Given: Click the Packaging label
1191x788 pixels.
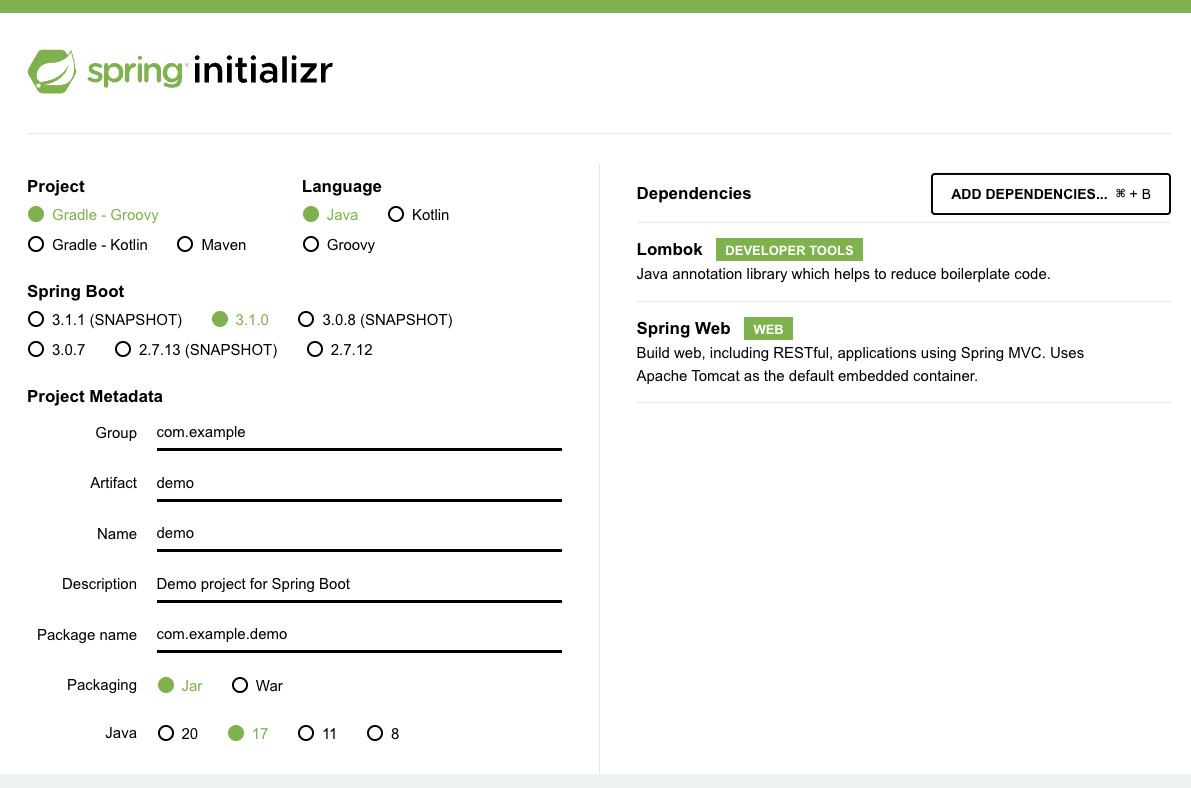Looking at the screenshot, I should click(x=101, y=685).
